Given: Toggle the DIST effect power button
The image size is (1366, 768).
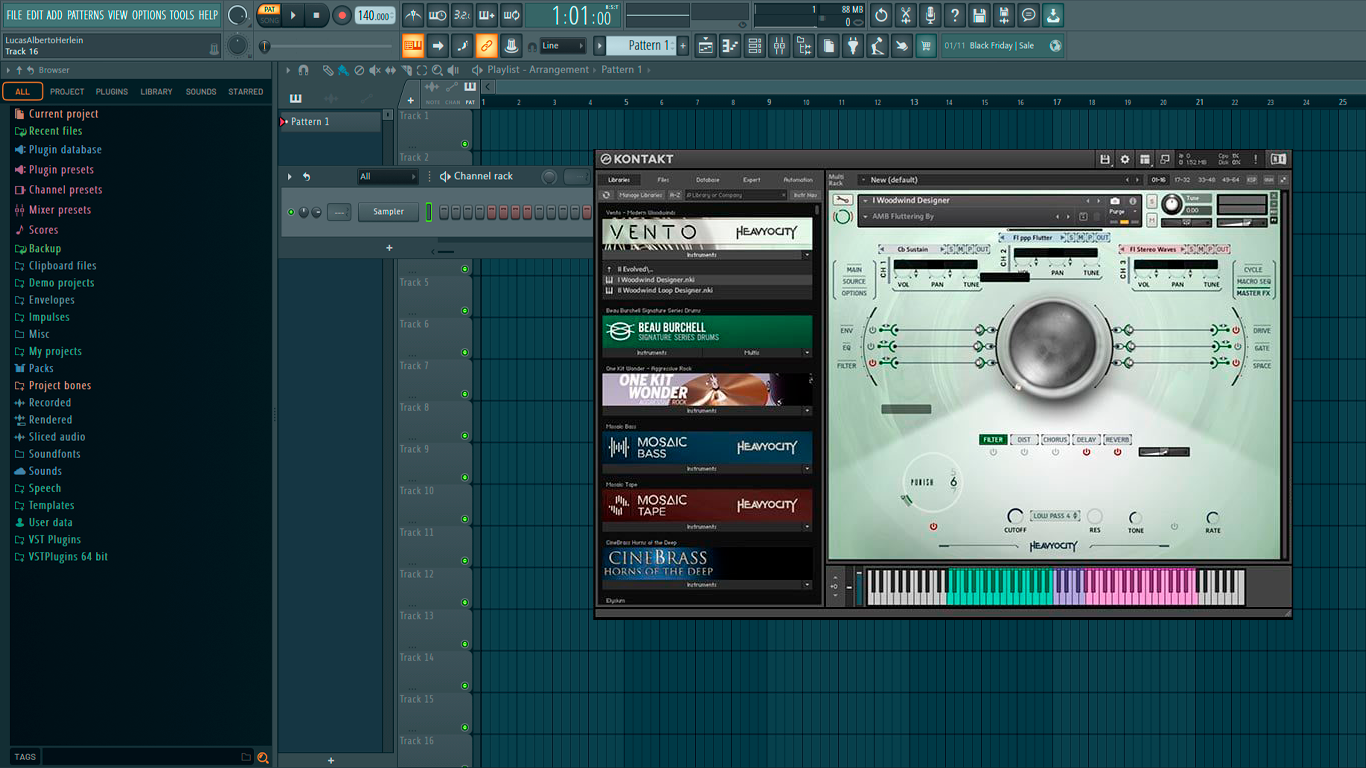Looking at the screenshot, I should tap(1024, 452).
